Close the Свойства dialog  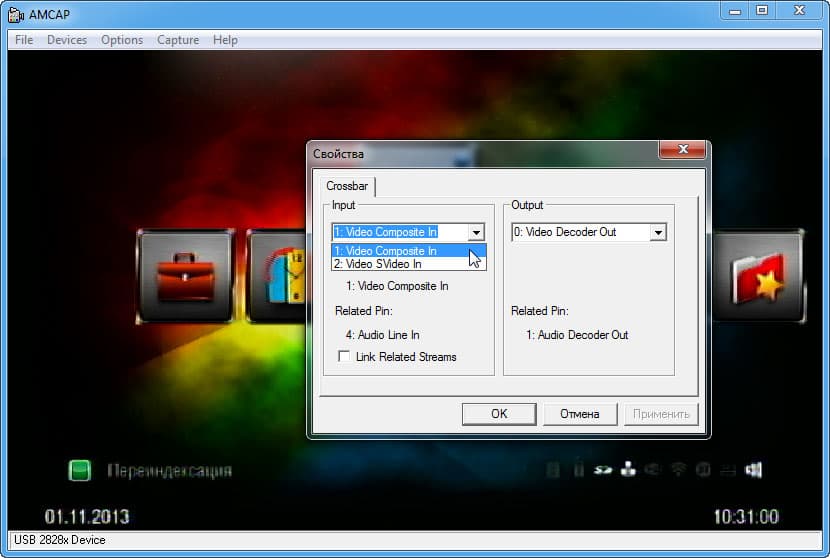tap(682, 149)
